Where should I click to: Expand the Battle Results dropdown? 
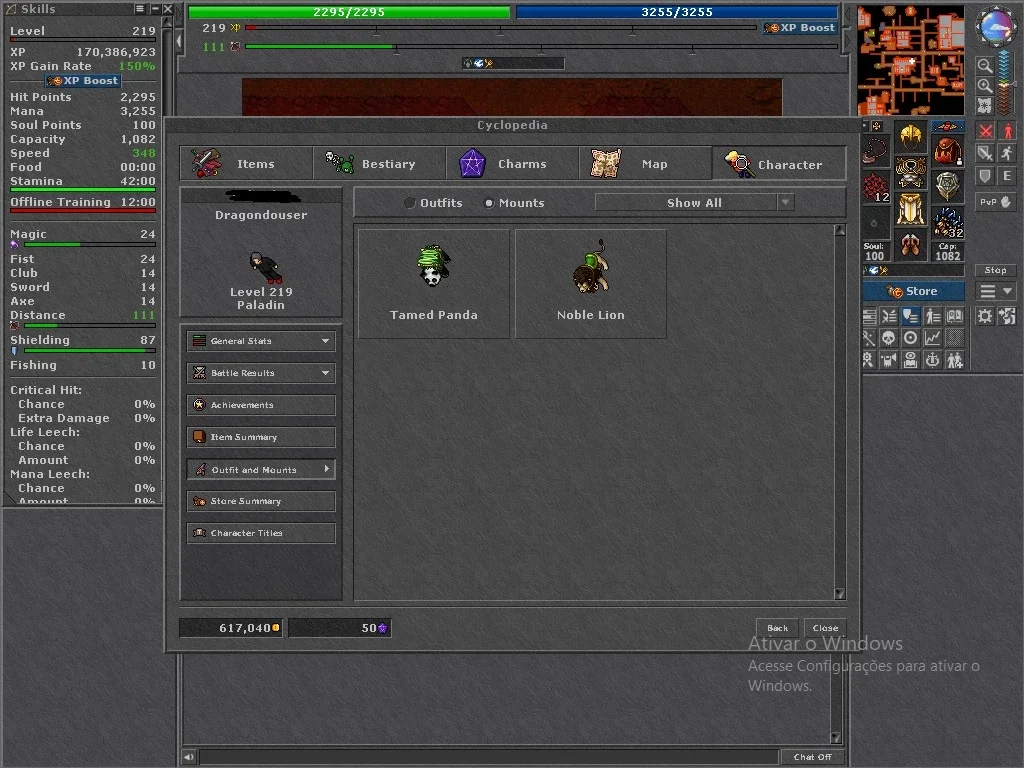point(261,373)
